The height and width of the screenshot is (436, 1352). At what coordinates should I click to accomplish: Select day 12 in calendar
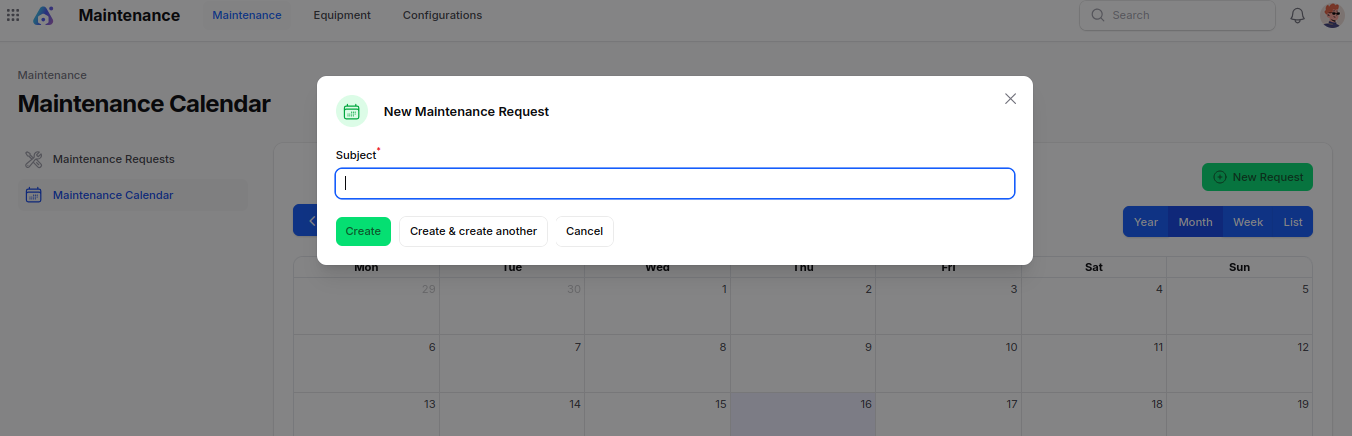pos(1239,363)
